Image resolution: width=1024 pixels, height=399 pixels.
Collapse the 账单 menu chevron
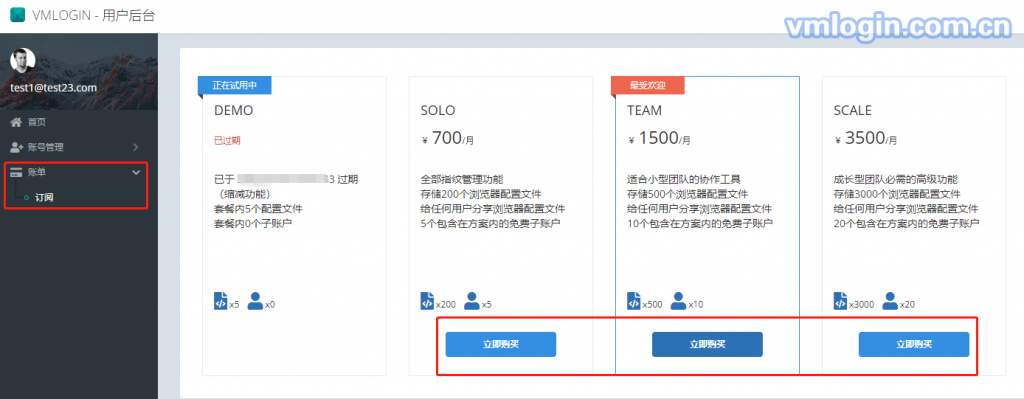click(136, 172)
